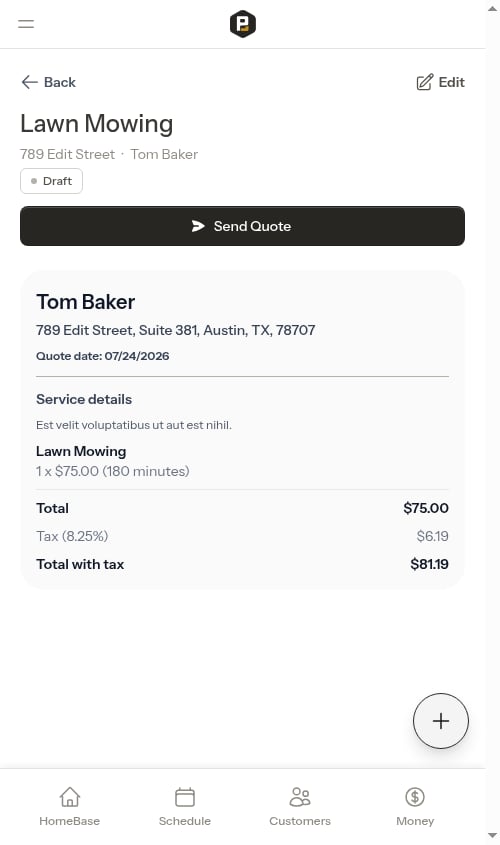Viewport: 500px width, 845px height.
Task: Click the paper plane send icon
Action: 198,226
